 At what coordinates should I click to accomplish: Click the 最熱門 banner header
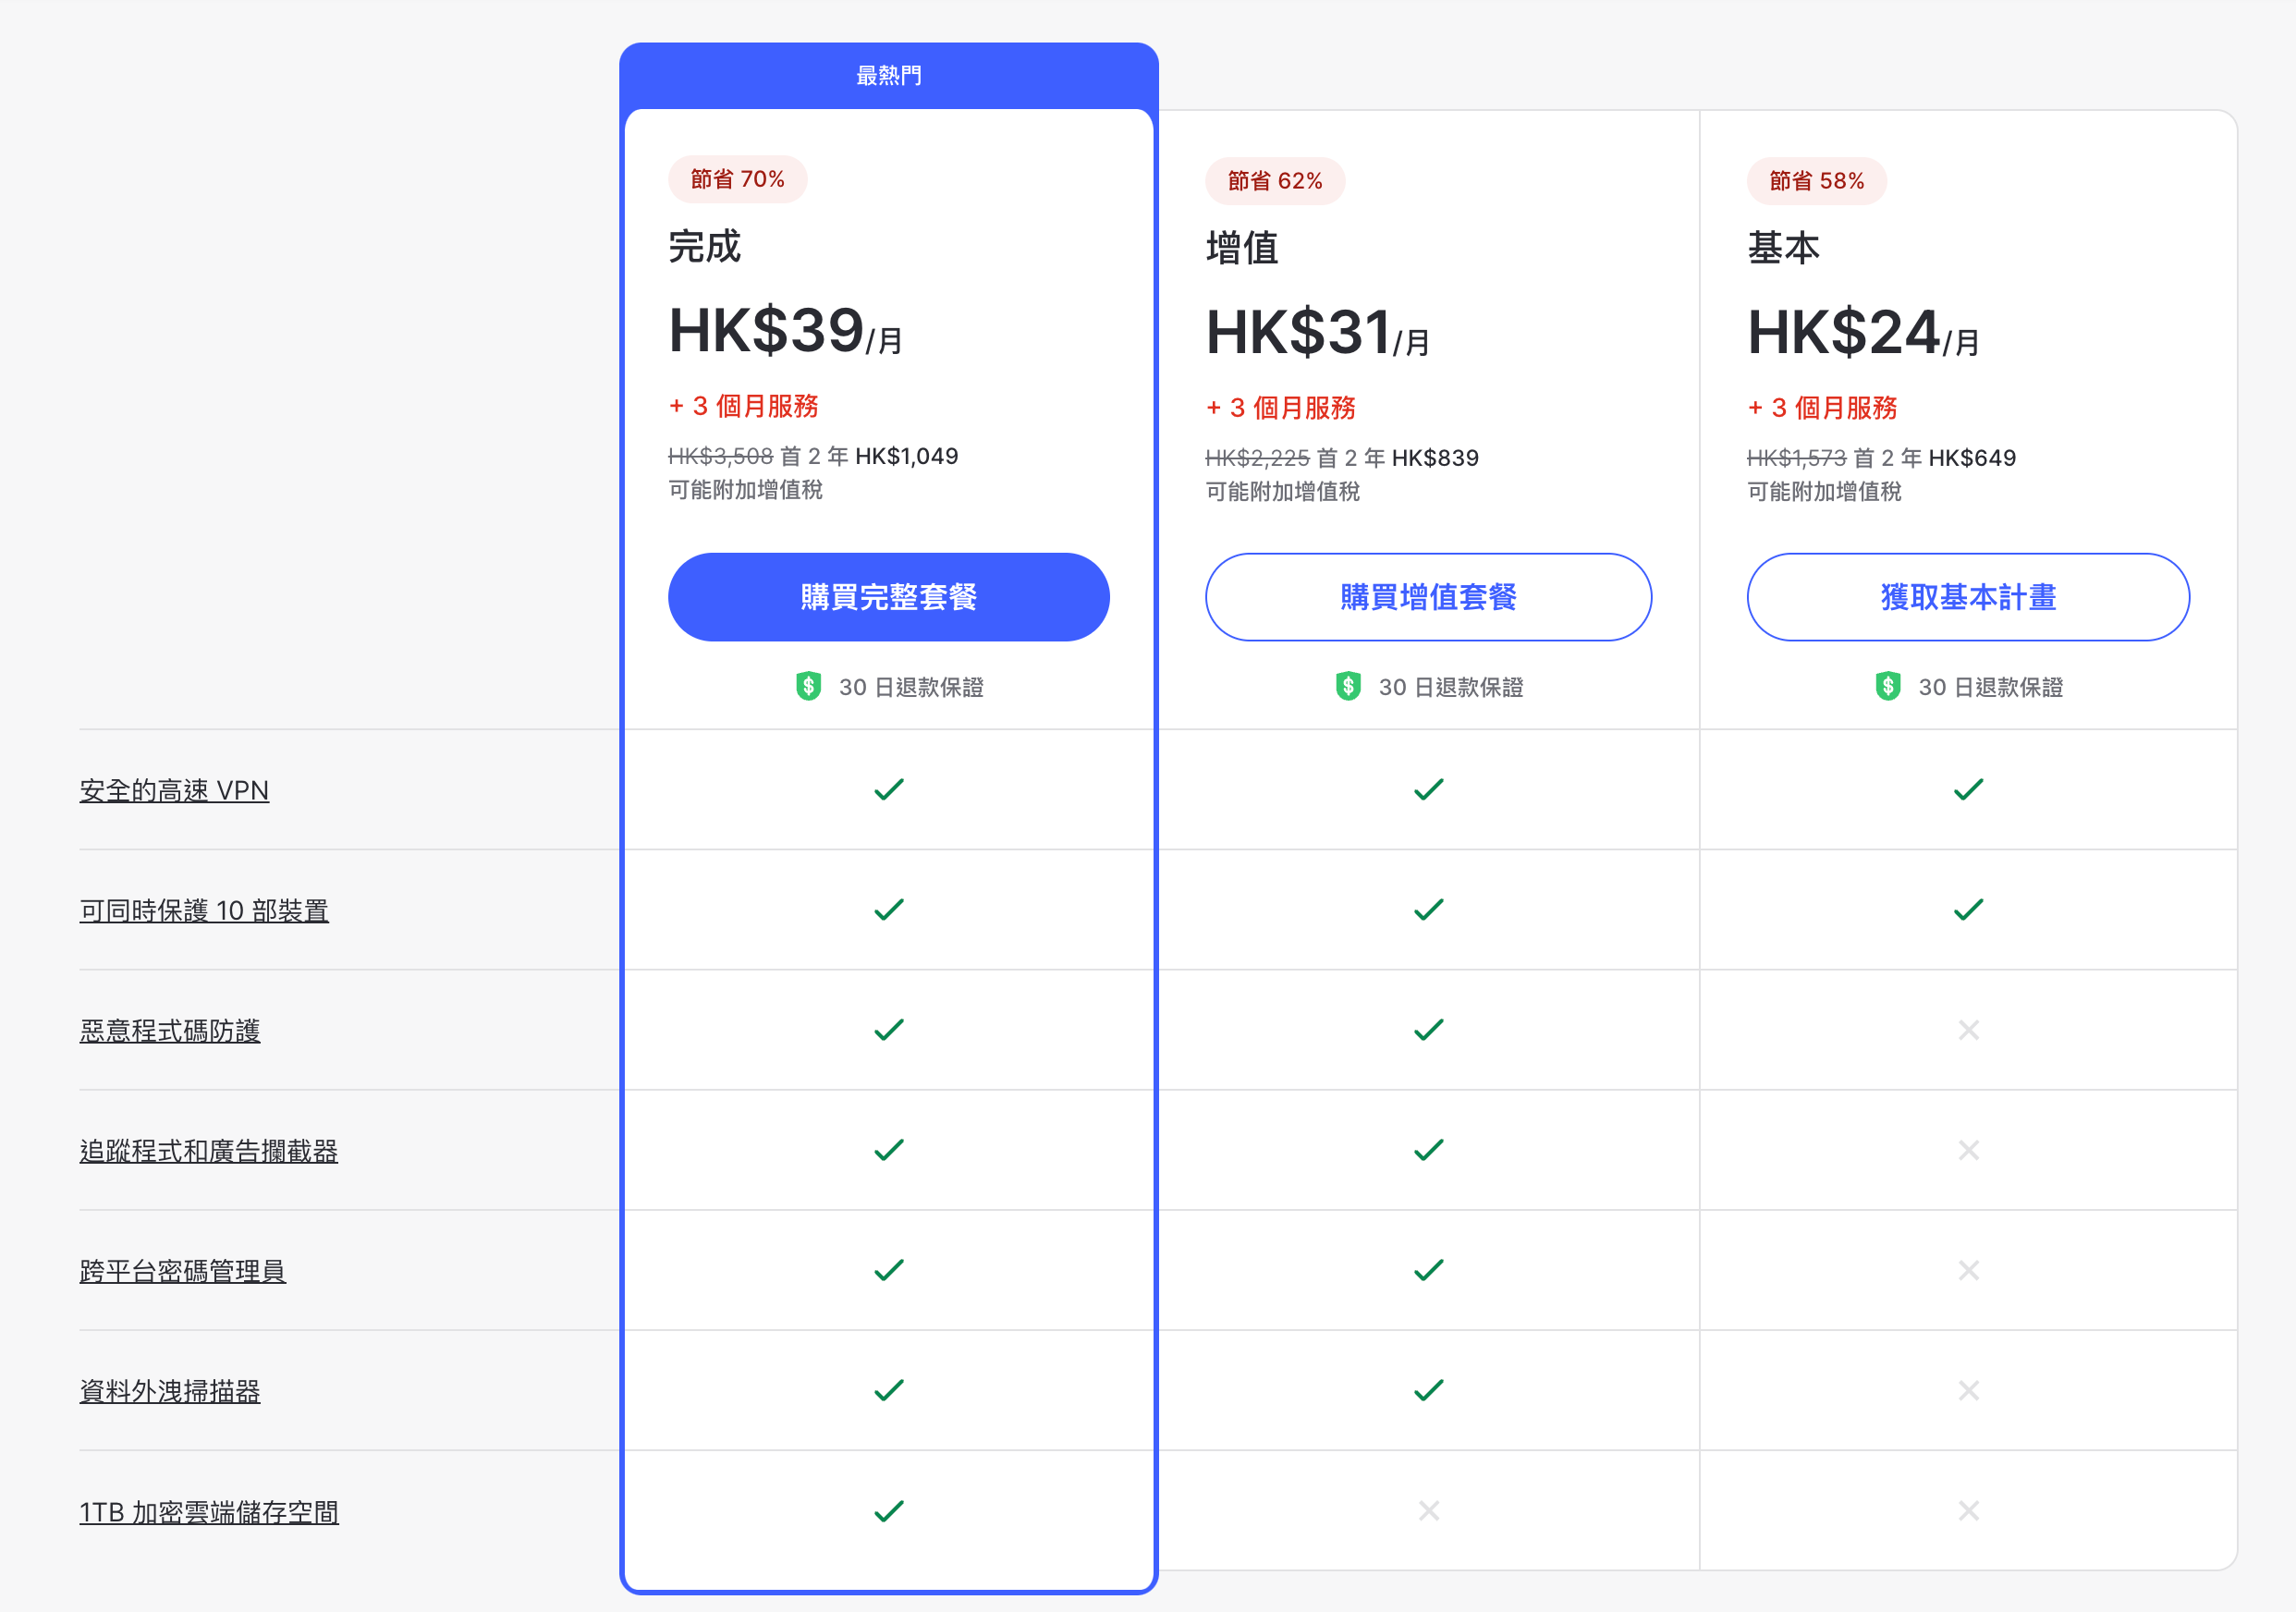[888, 75]
